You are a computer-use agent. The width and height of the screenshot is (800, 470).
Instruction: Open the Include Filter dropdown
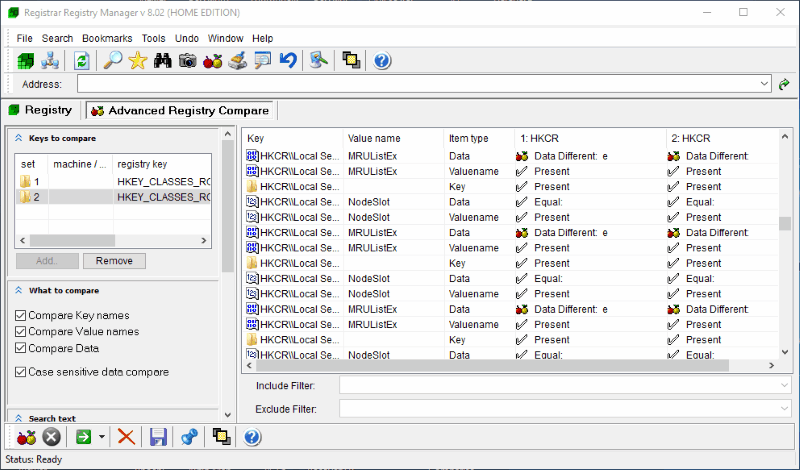point(785,386)
